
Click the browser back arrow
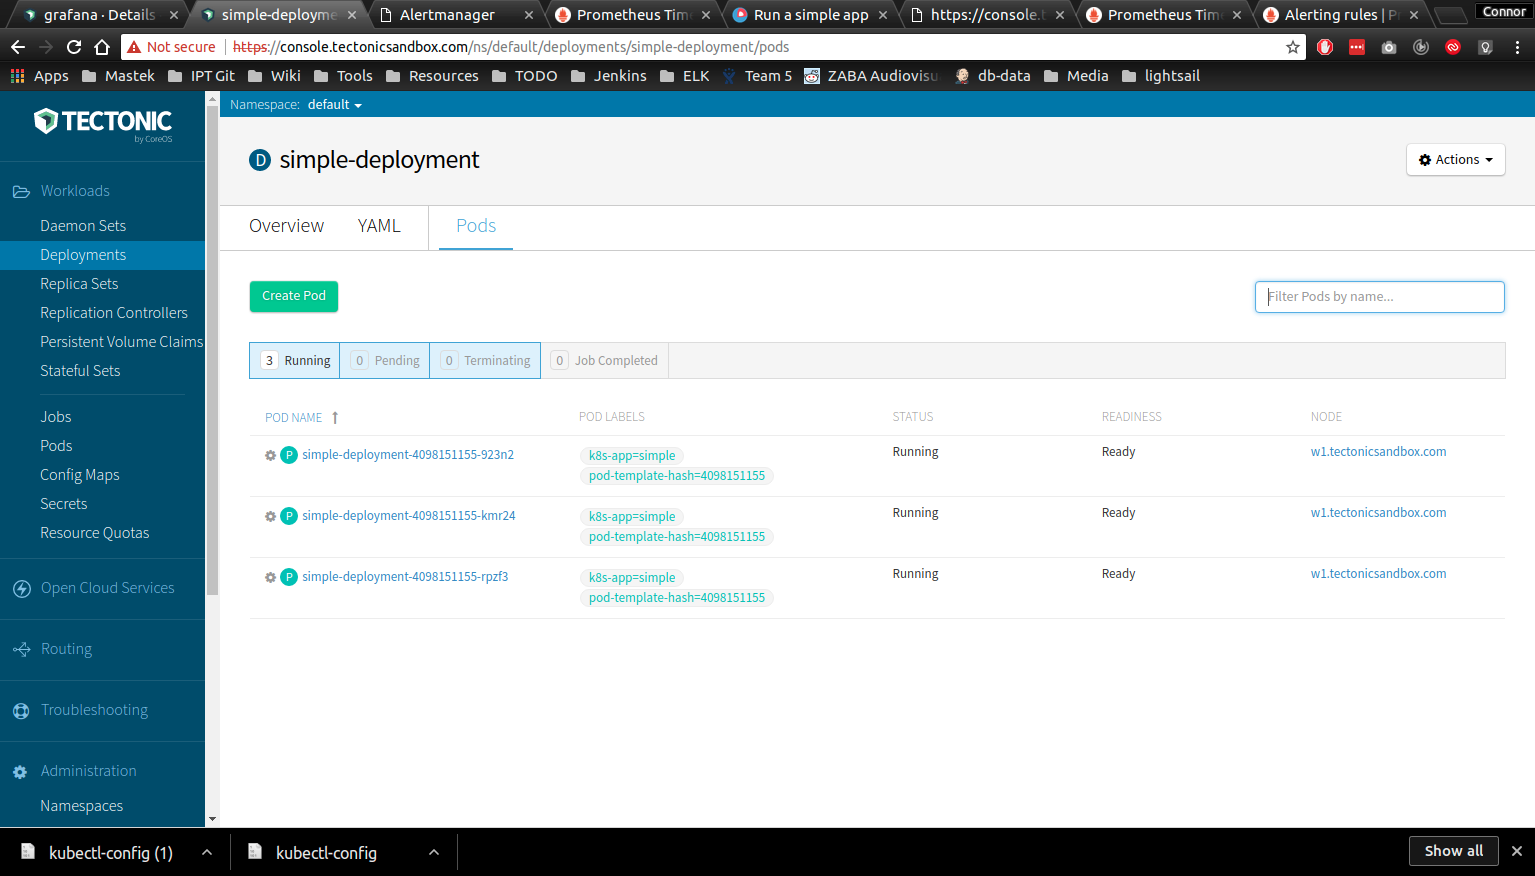point(18,47)
